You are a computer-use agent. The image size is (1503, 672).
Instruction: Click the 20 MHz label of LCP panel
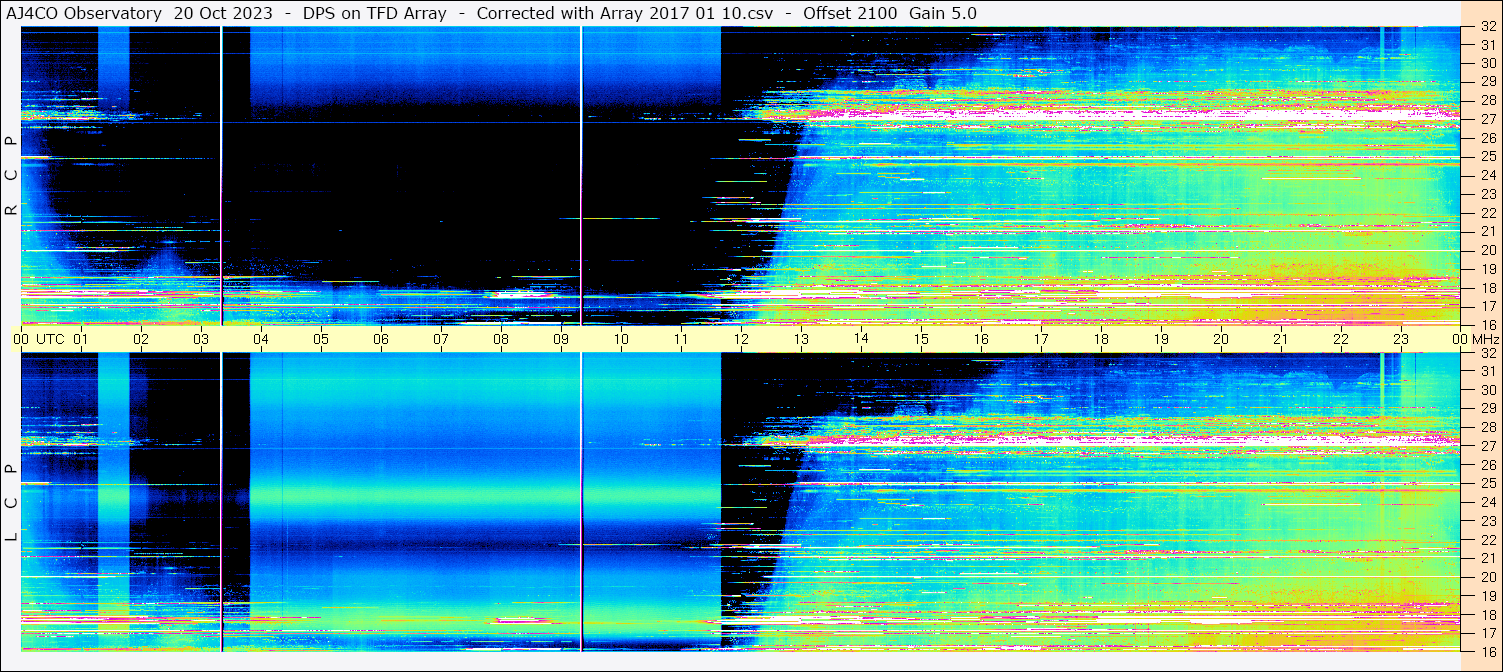[1487, 577]
